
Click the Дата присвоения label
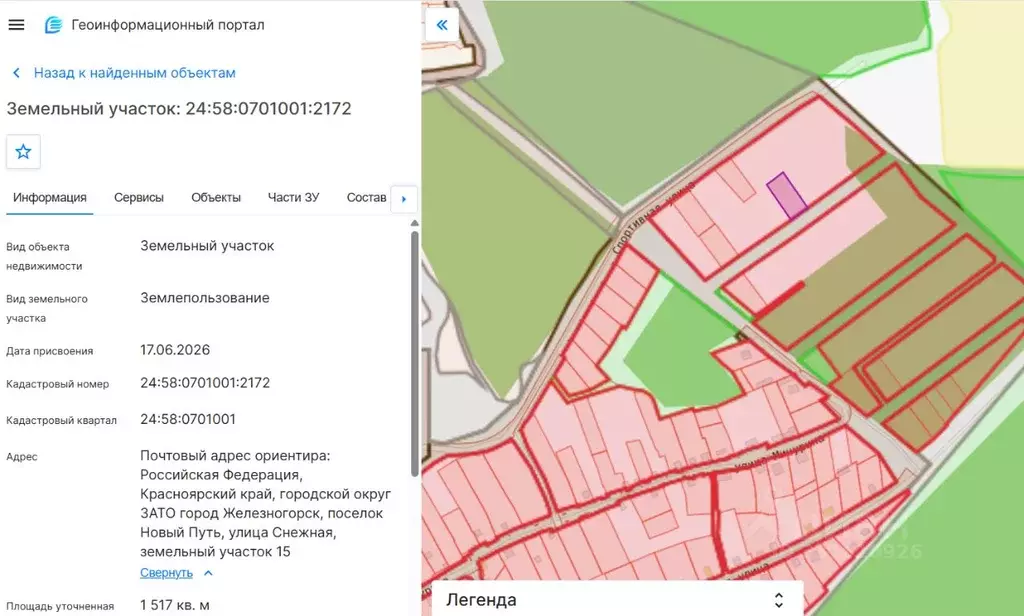pyautogui.click(x=50, y=351)
